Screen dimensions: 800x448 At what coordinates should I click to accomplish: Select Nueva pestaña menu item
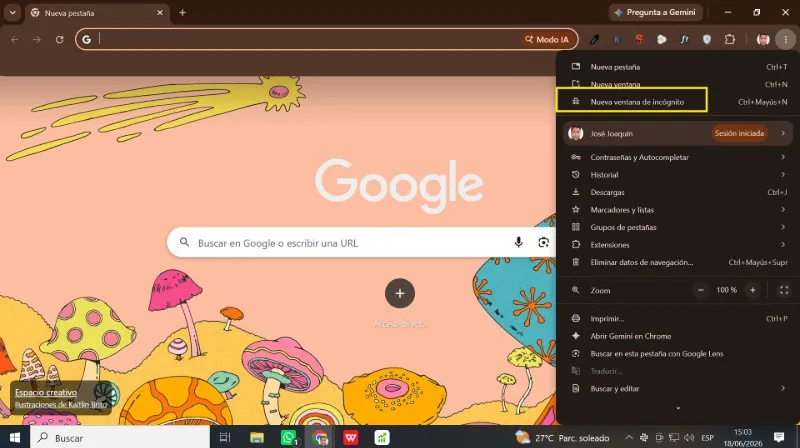tap(677, 67)
